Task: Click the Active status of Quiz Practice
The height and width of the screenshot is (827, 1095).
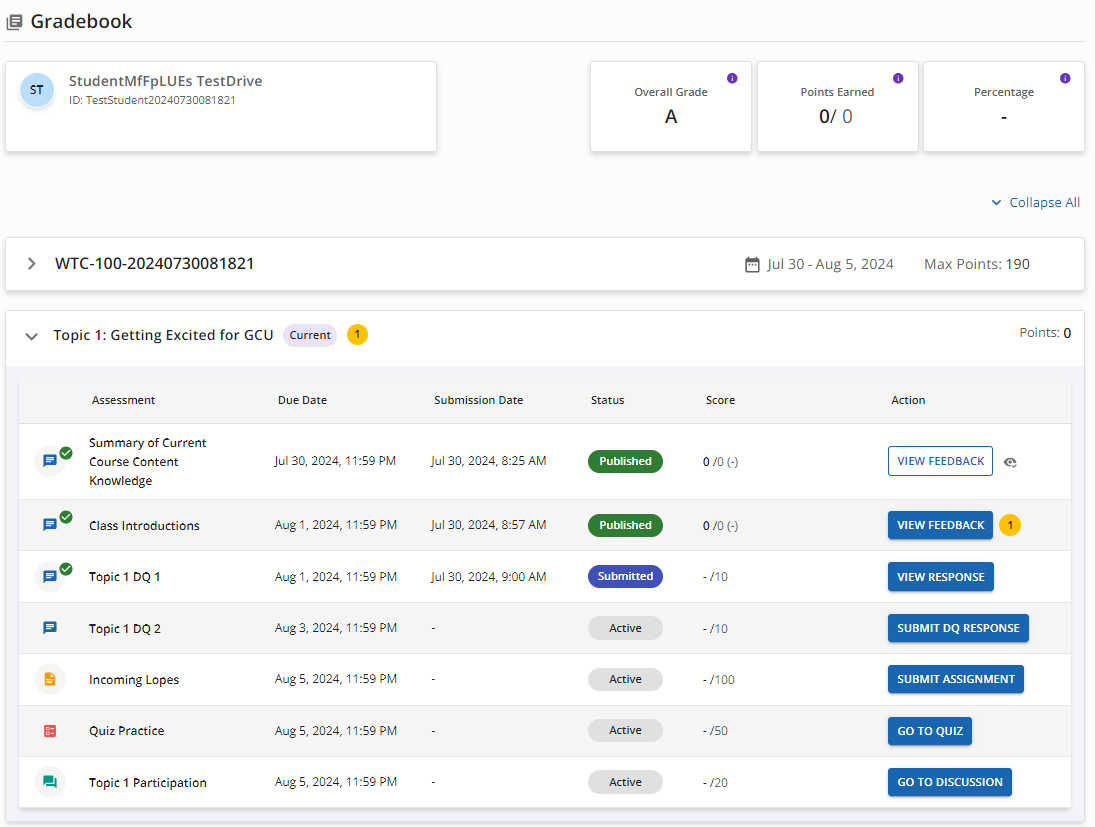Action: coord(625,730)
